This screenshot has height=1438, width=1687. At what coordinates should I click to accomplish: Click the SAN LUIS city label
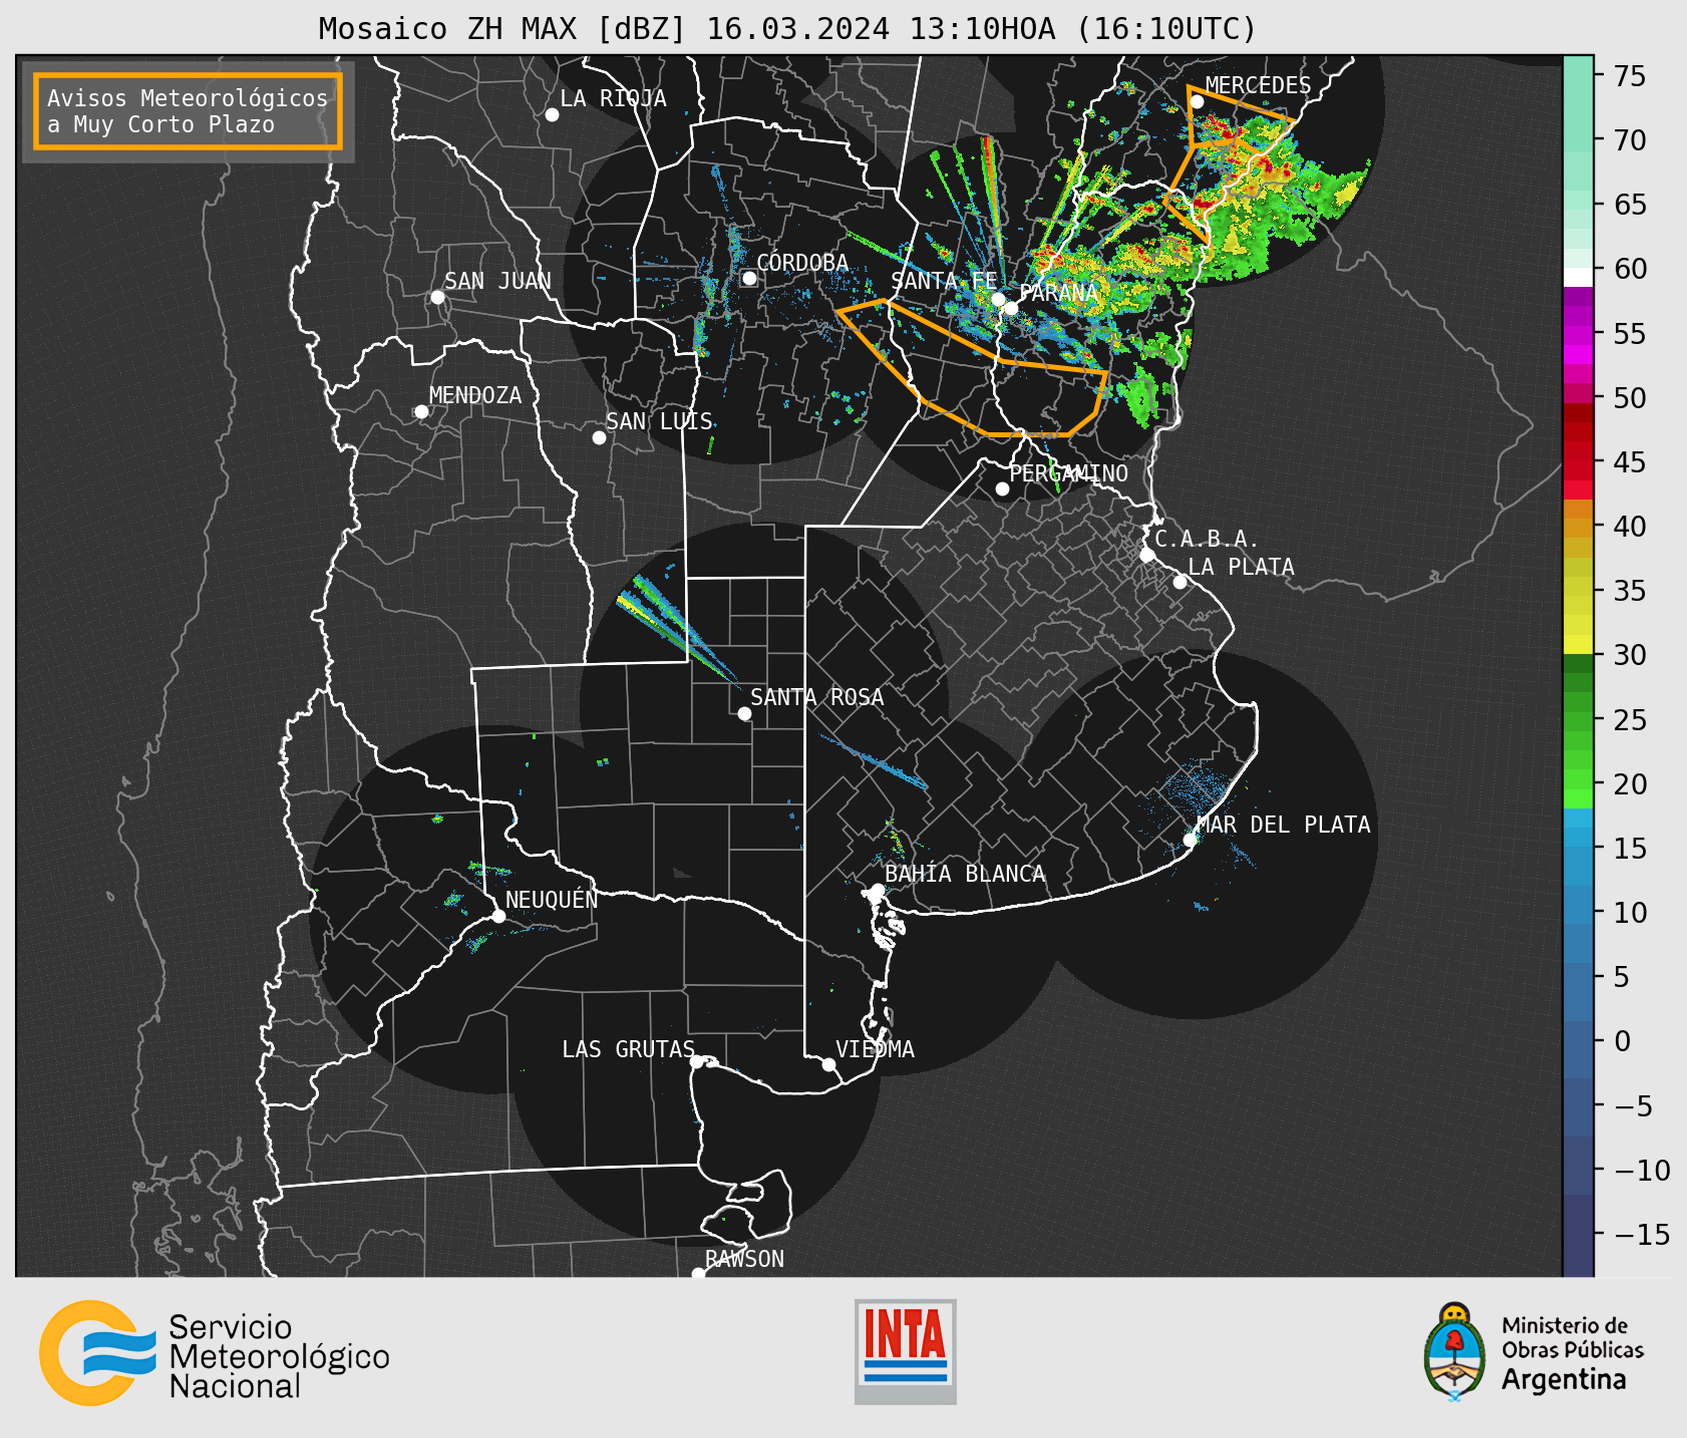659,421
